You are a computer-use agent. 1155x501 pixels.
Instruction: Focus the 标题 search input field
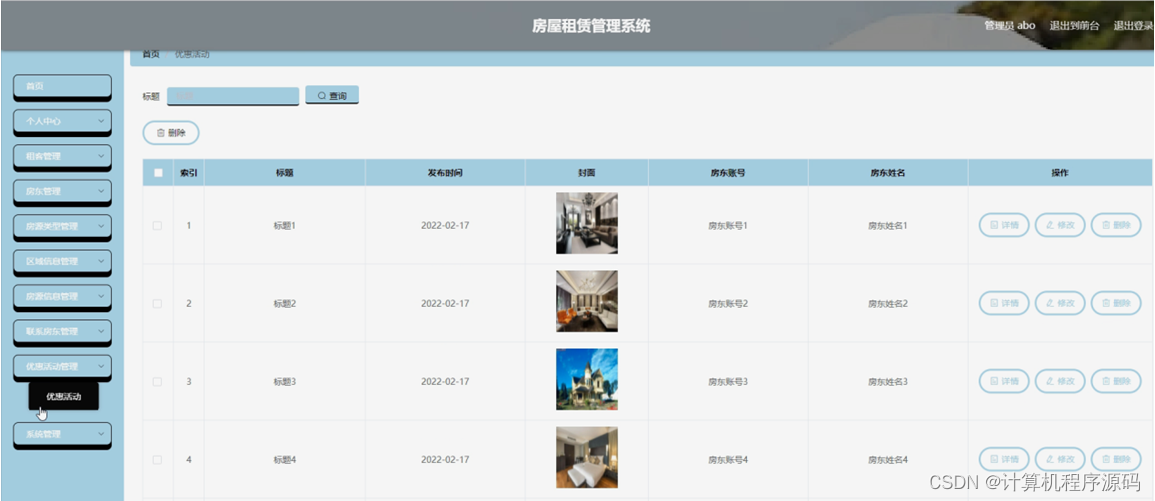pyautogui.click(x=233, y=97)
